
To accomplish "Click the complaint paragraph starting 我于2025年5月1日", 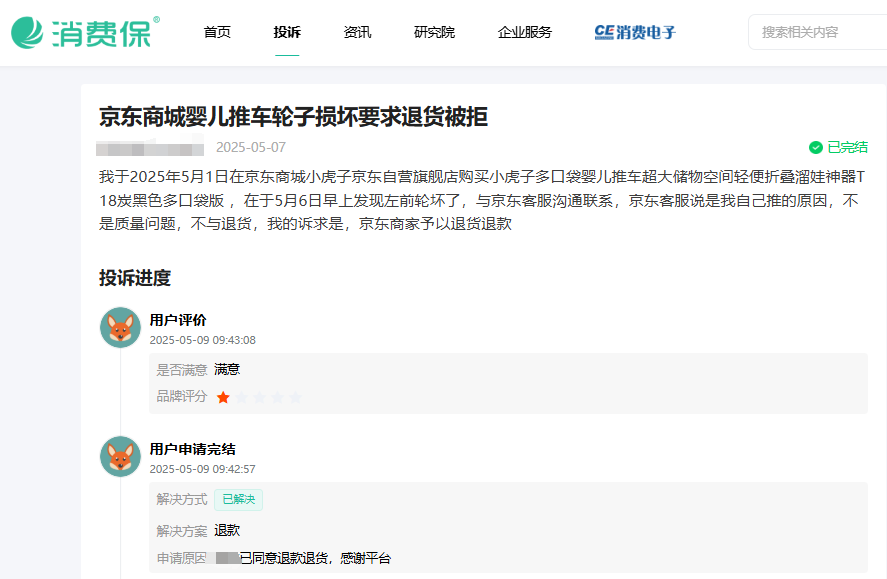I will [x=483, y=200].
